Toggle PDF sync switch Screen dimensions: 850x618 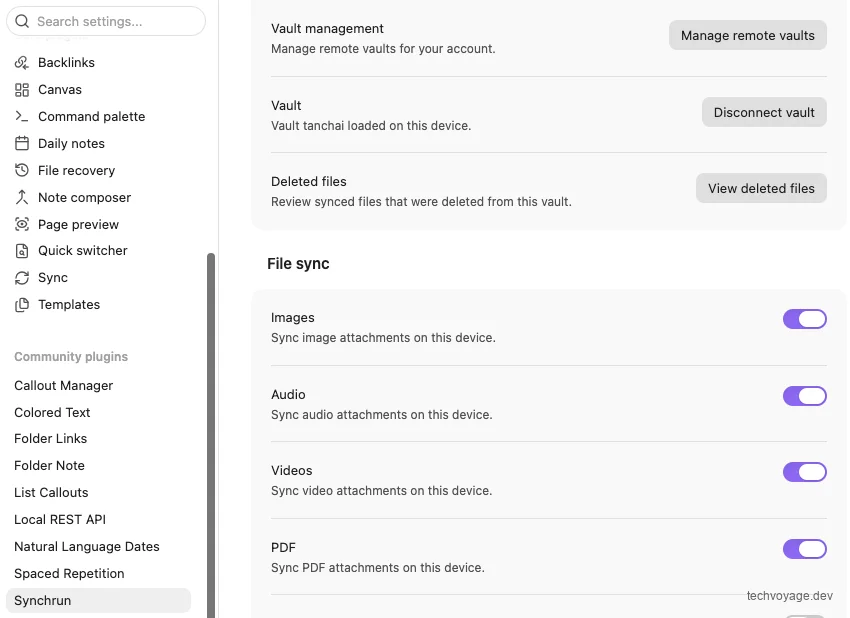pos(804,549)
